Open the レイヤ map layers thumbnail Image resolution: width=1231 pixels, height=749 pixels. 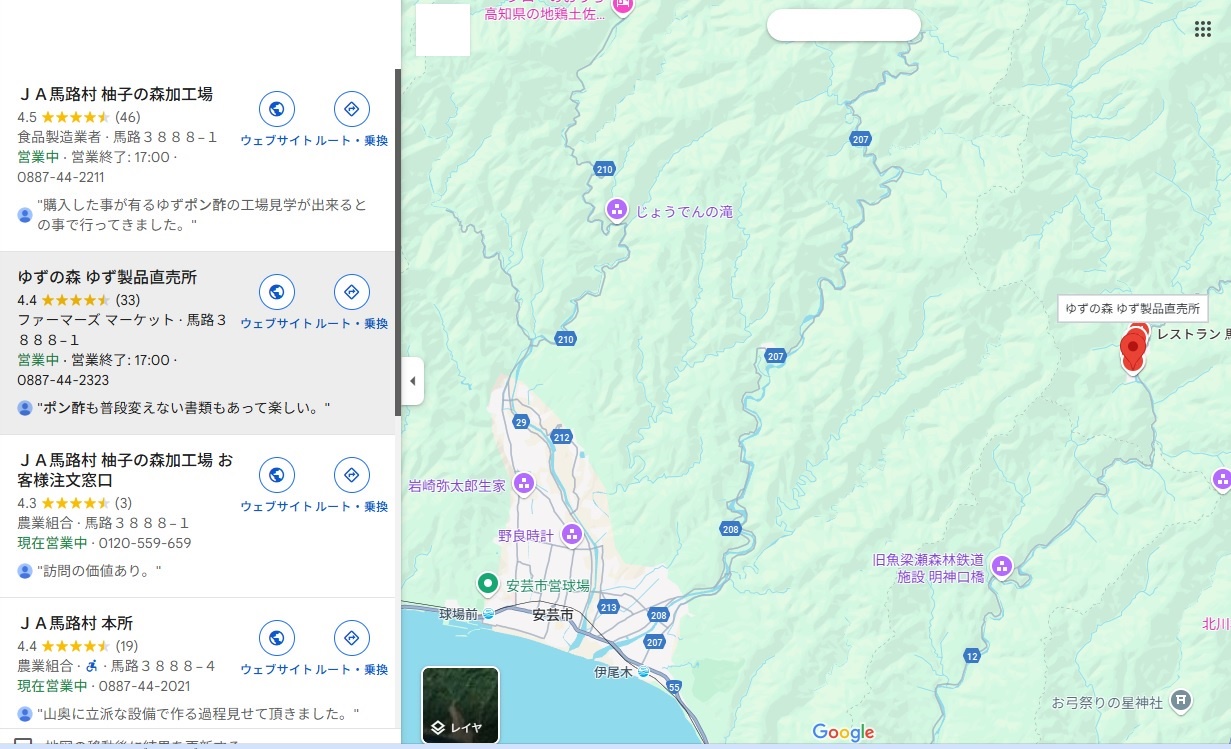point(460,705)
